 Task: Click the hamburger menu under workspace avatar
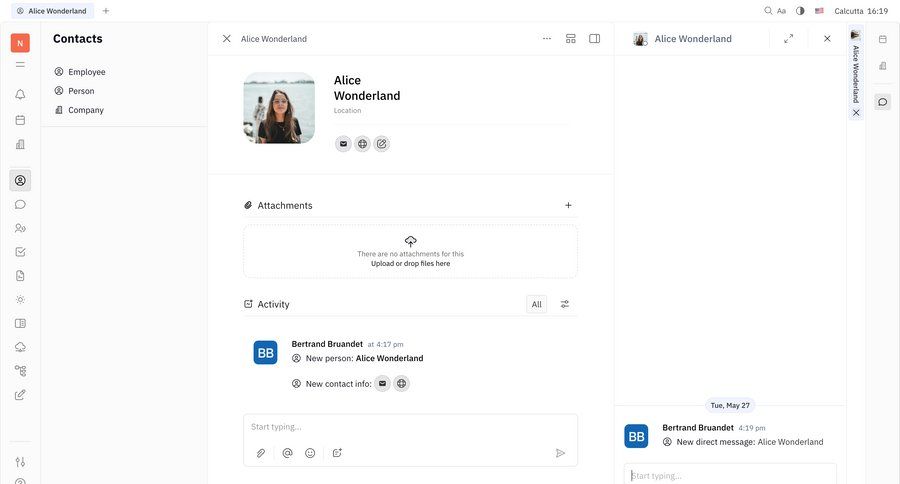[20, 65]
